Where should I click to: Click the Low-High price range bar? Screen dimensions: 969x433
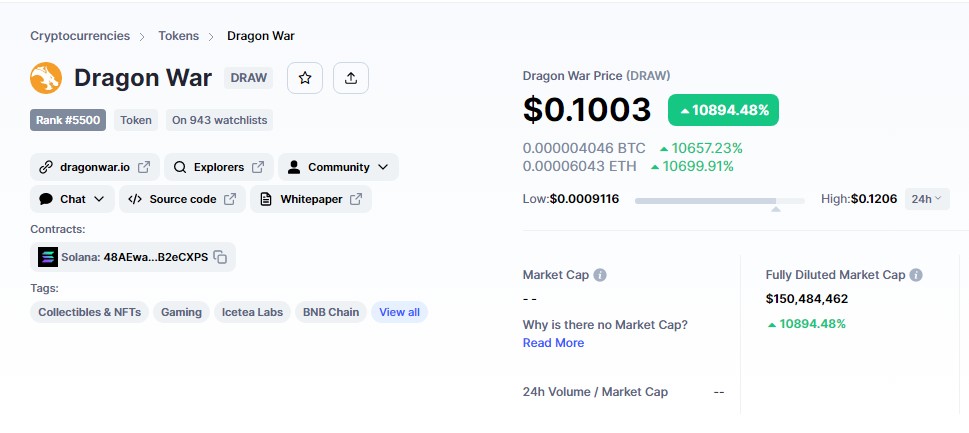pos(720,201)
